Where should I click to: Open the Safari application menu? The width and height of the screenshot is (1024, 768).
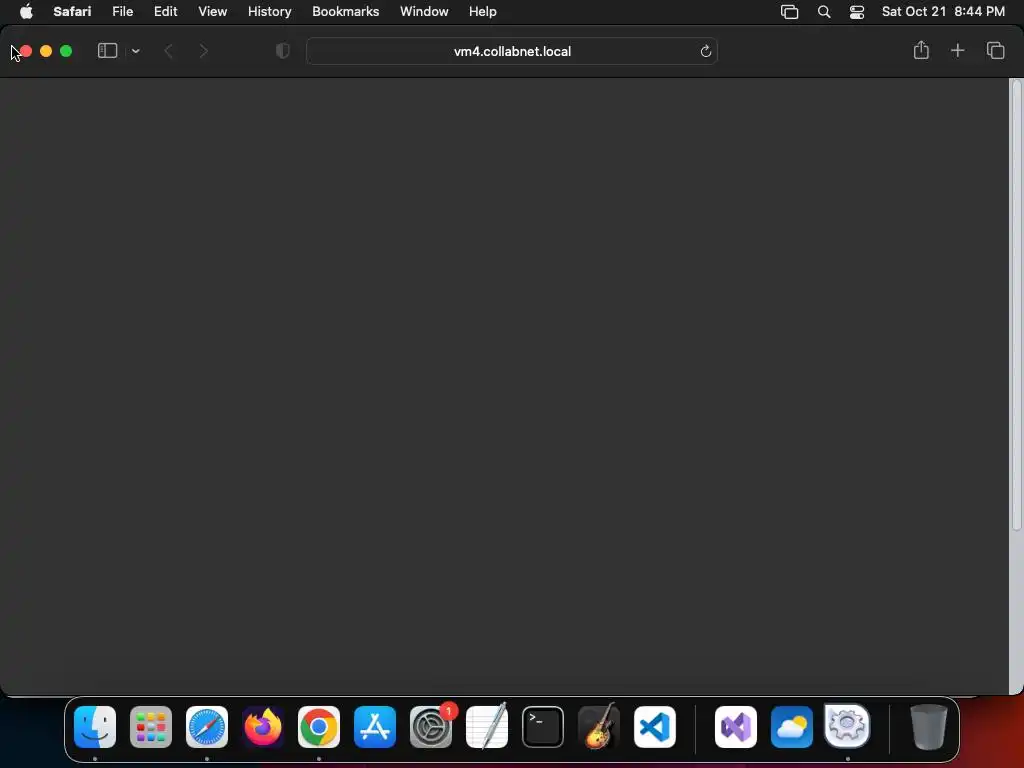coord(72,12)
